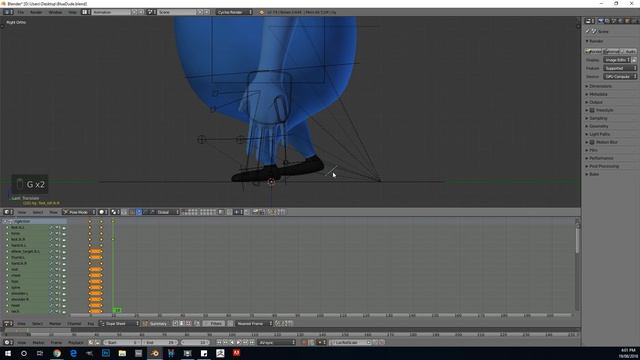Image resolution: width=640 pixels, height=360 pixels.
Task: Select the Render tab icon in properties
Action: point(600,21)
